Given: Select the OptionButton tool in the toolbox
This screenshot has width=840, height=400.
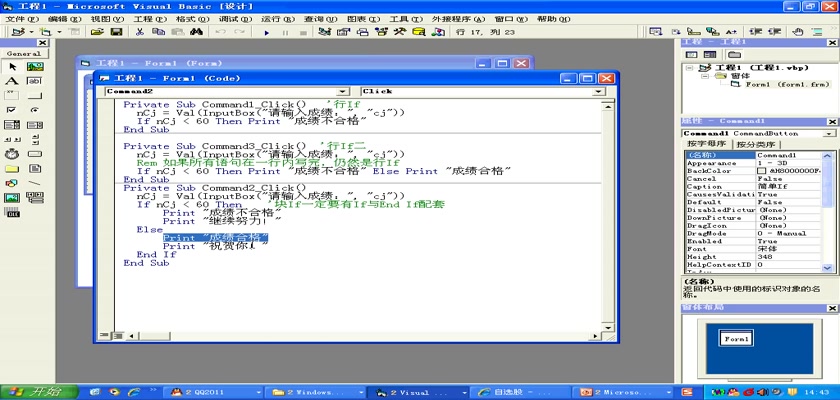Looking at the screenshot, I should (x=34, y=110).
